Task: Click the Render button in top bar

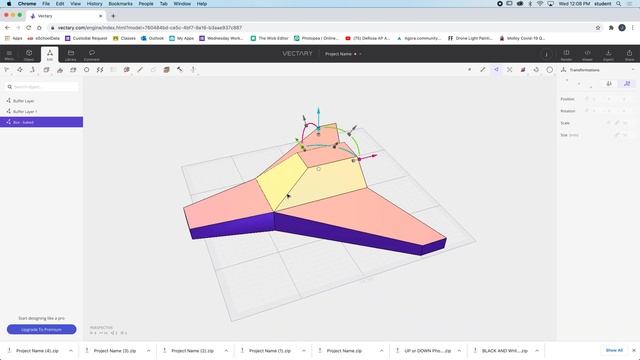Action: point(566,54)
